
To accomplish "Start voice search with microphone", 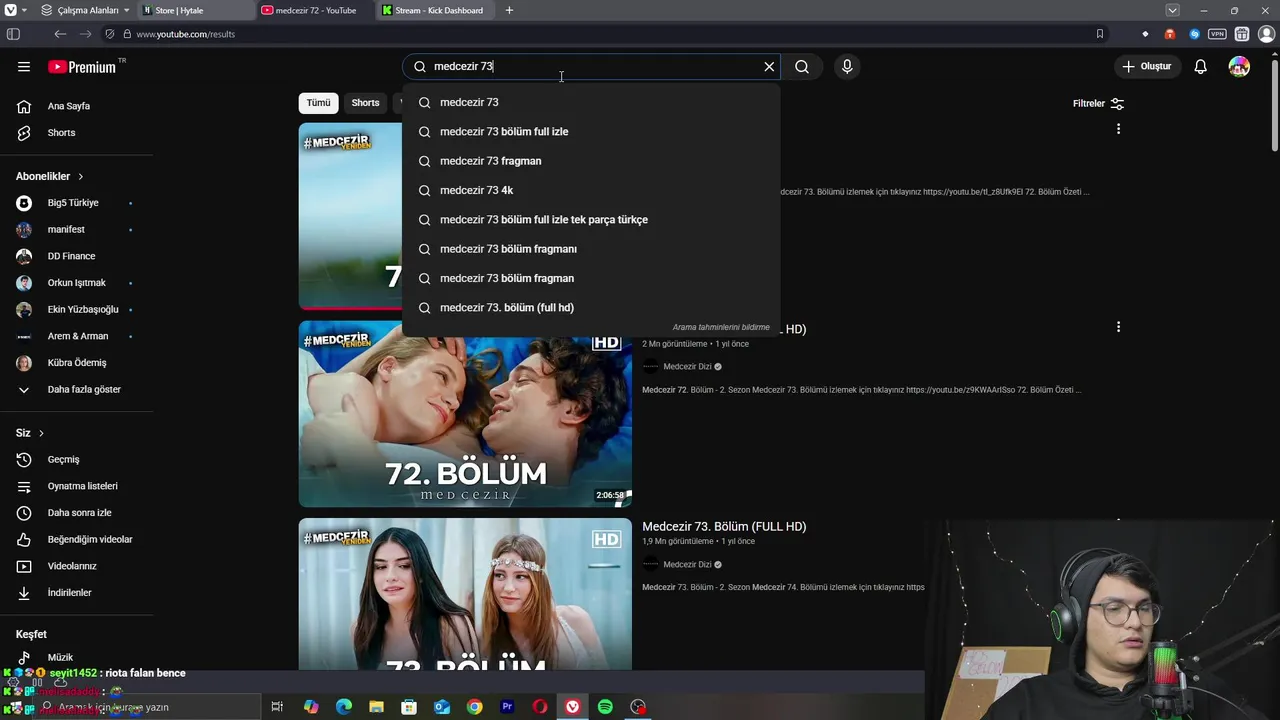I will [847, 67].
